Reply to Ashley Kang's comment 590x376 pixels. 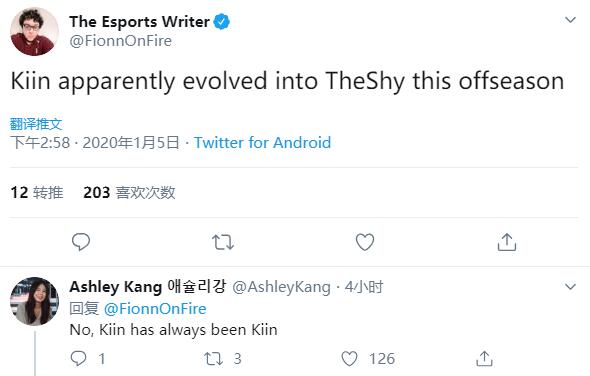tap(79, 358)
